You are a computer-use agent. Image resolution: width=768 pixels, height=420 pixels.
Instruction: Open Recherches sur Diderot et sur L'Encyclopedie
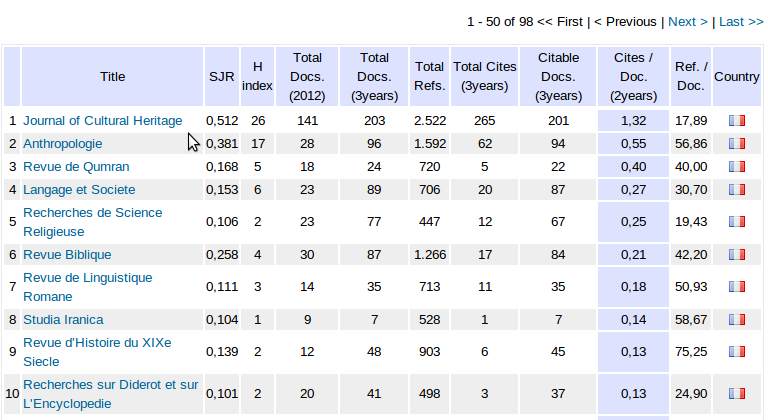pos(111,394)
